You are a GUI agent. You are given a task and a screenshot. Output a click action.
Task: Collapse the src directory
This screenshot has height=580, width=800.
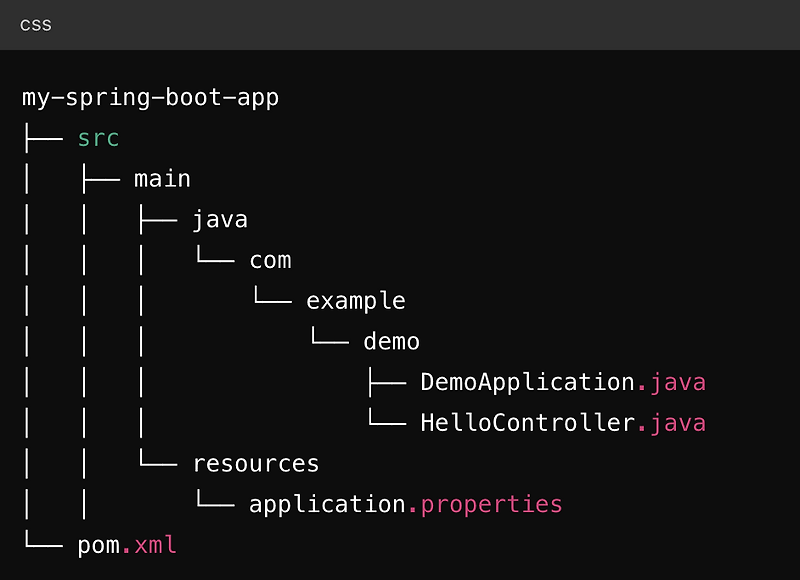coord(97,138)
